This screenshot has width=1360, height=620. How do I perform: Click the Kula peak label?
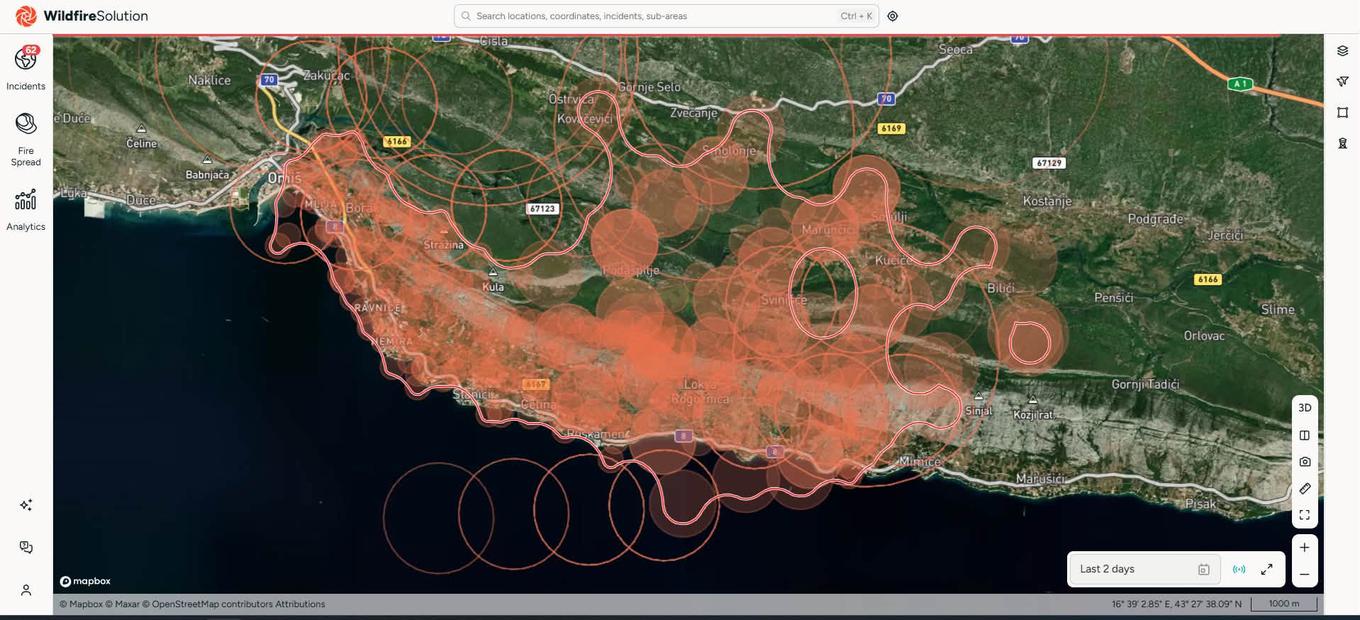pos(493,287)
